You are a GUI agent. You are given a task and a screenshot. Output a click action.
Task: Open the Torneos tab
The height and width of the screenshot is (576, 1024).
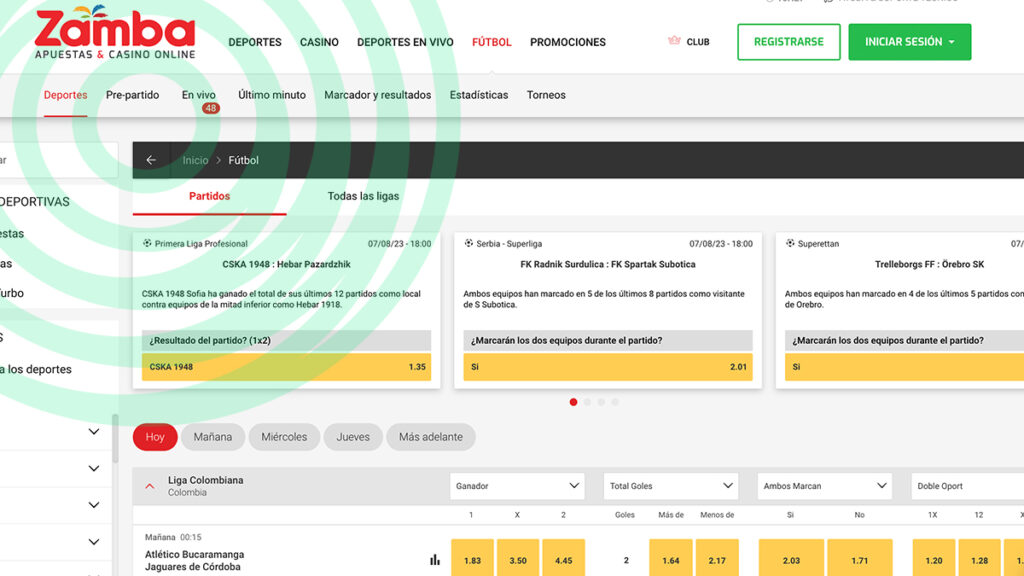click(546, 95)
